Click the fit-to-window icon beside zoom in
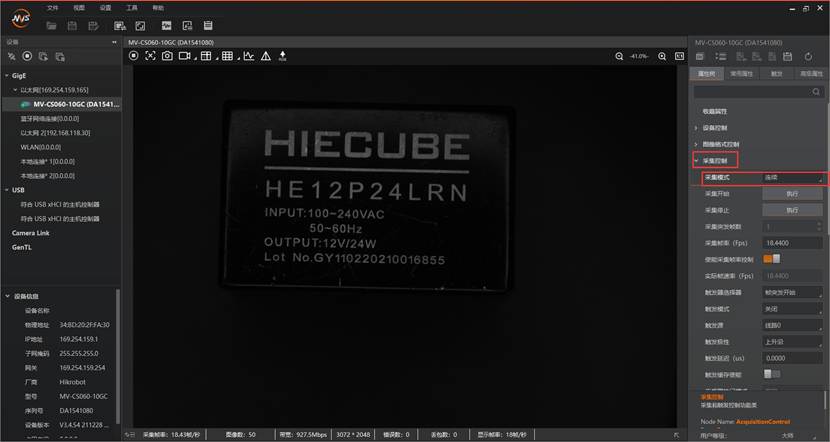The image size is (830, 442). click(680, 56)
